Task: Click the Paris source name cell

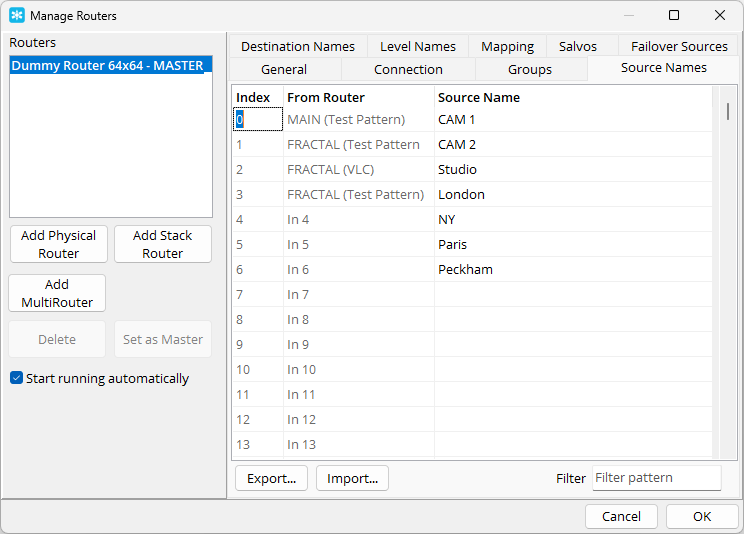Action: pos(573,244)
